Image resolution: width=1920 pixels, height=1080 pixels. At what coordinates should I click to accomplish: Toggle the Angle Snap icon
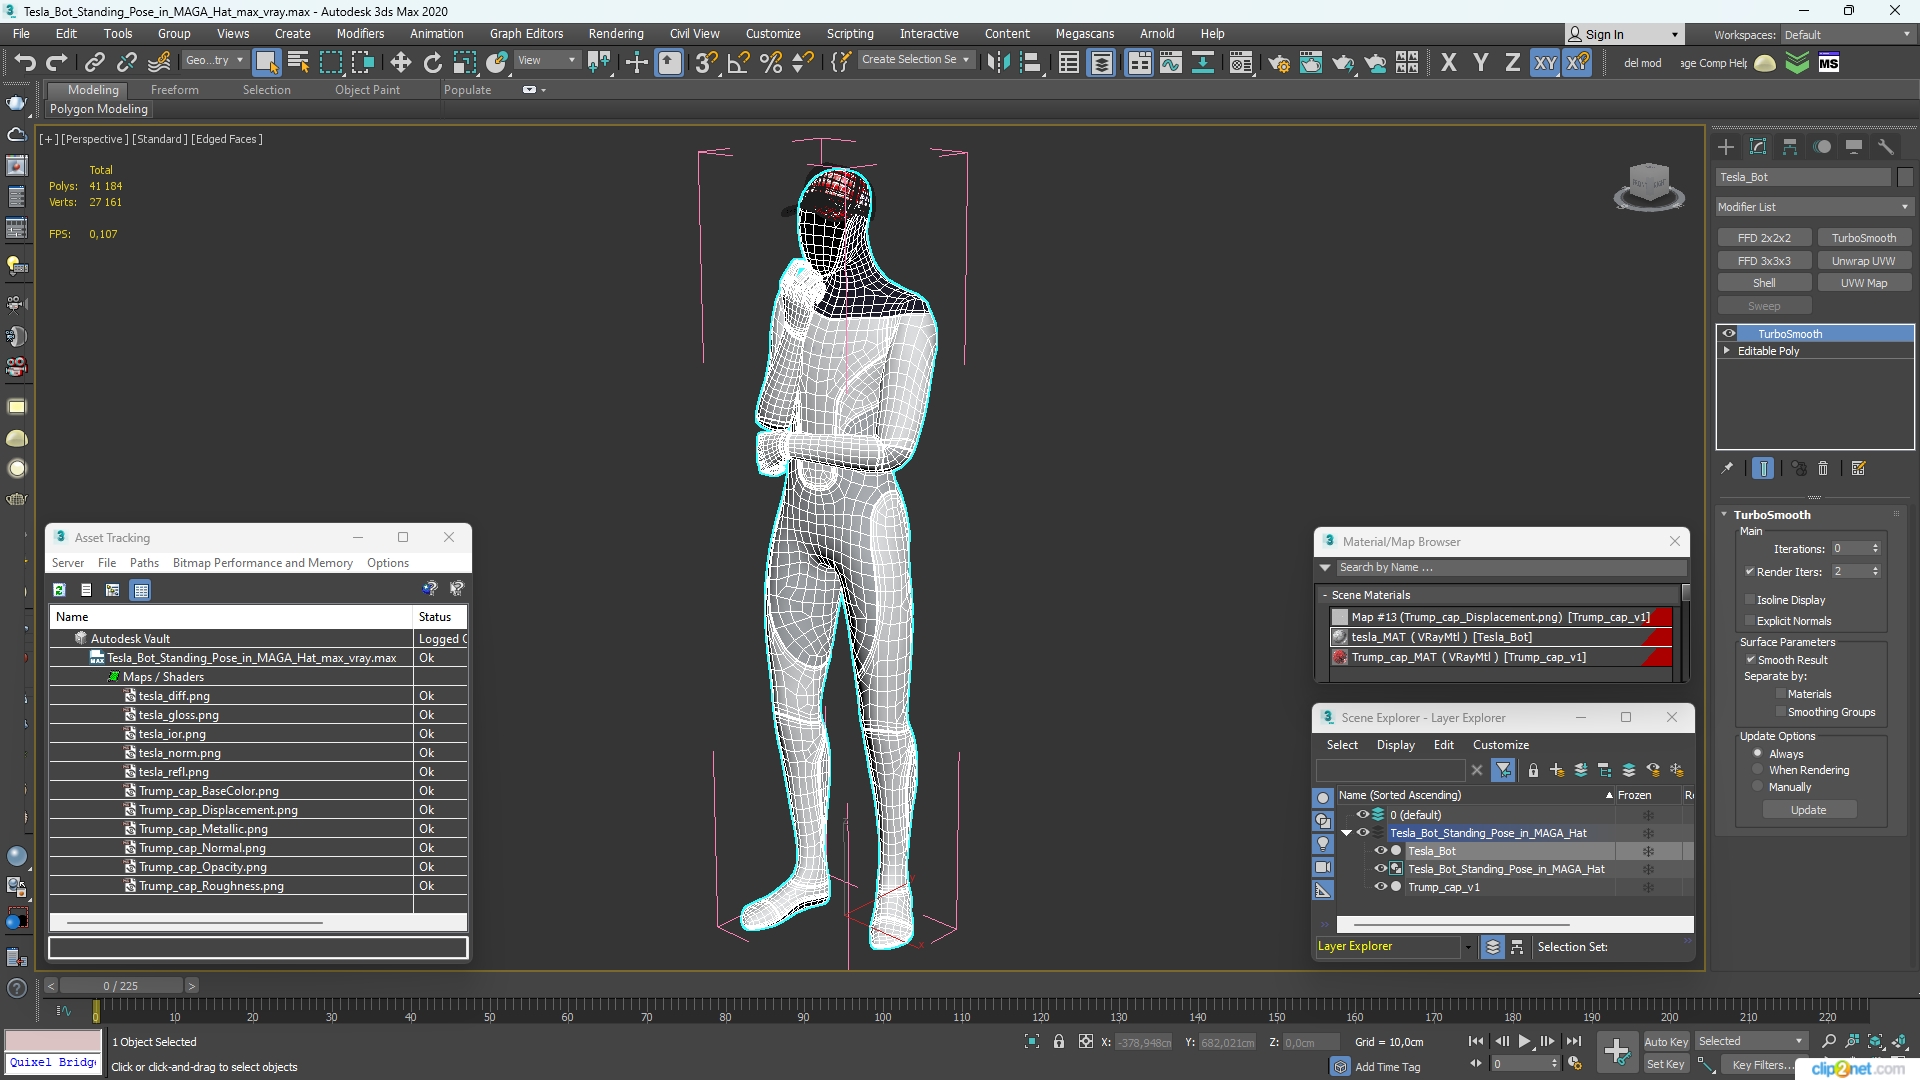[738, 63]
